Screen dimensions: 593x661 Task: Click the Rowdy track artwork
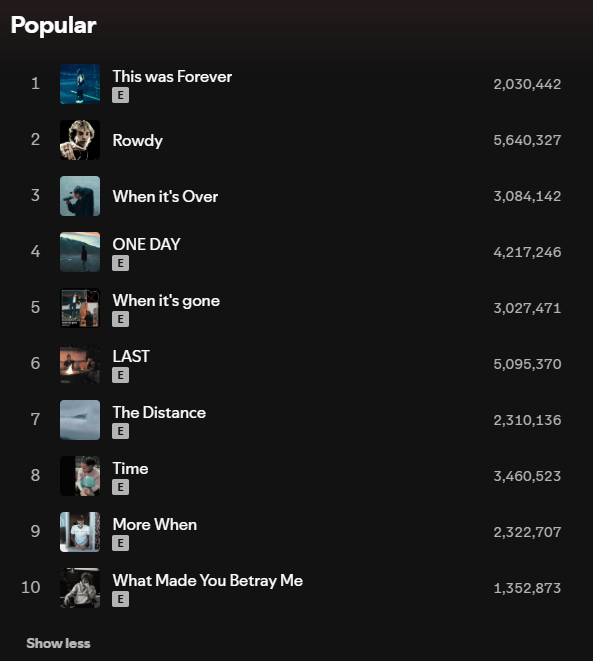80,140
